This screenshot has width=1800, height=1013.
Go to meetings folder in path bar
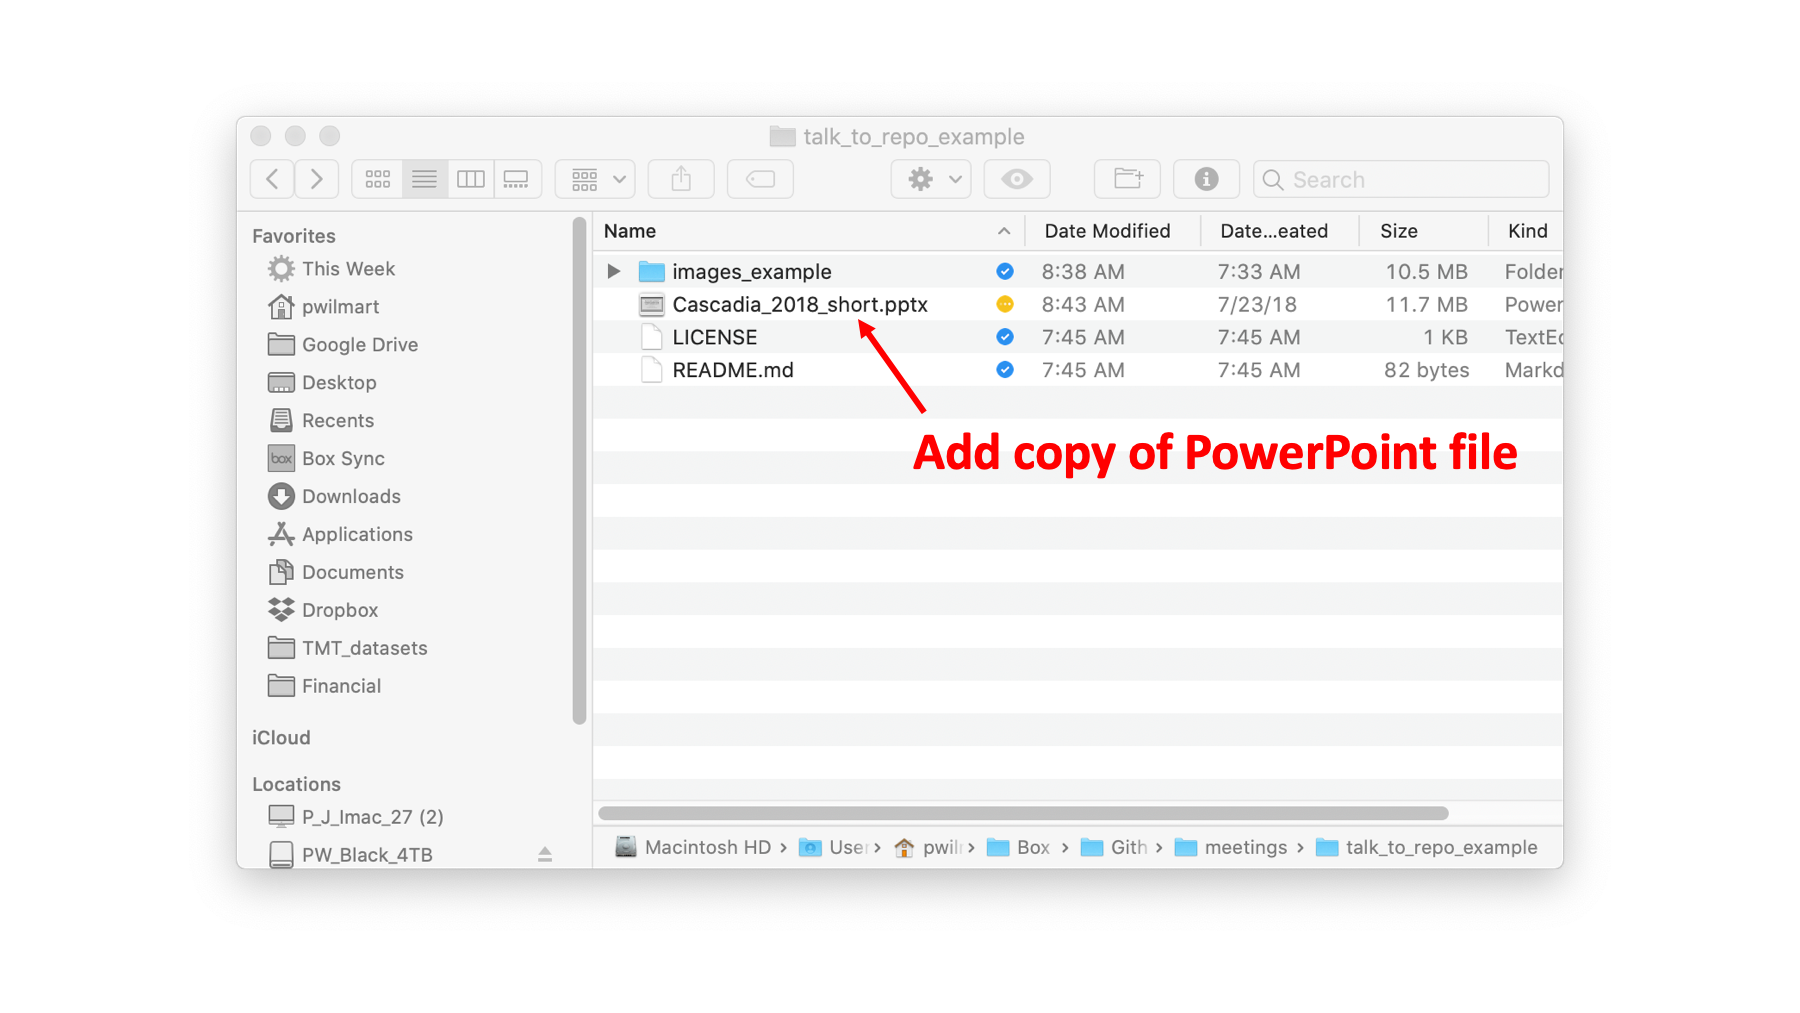(x=1230, y=847)
